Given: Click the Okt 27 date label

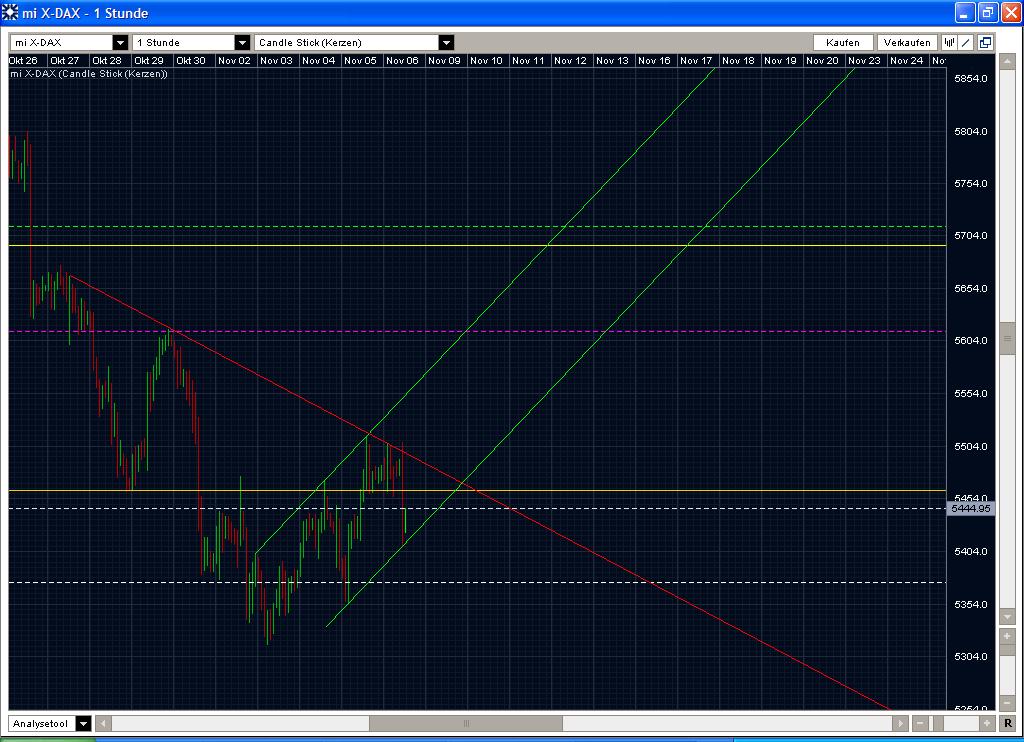Looking at the screenshot, I should [65, 60].
